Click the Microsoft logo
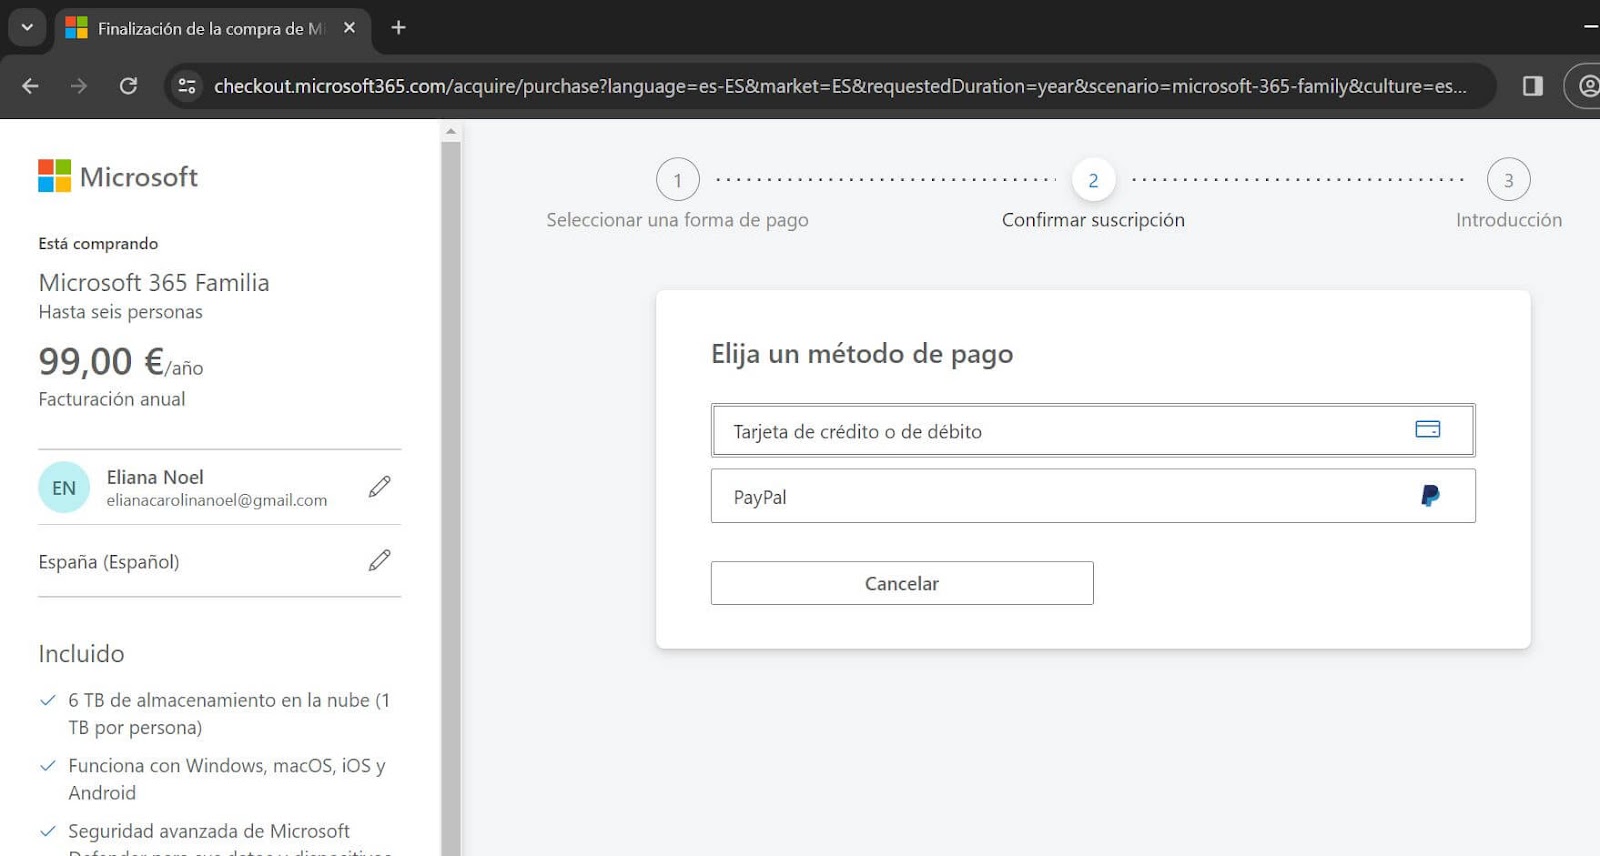The width and height of the screenshot is (1600, 856). coord(118,176)
